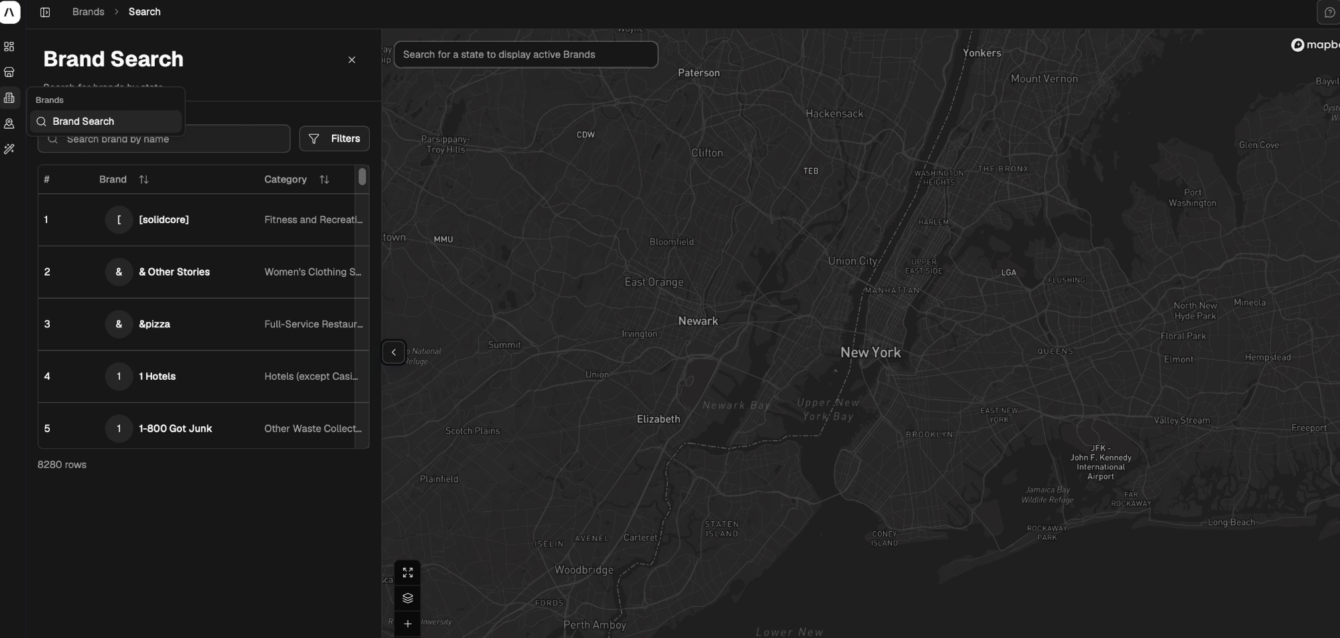
Task: Focus the Search brand by name field
Action: click(x=164, y=139)
